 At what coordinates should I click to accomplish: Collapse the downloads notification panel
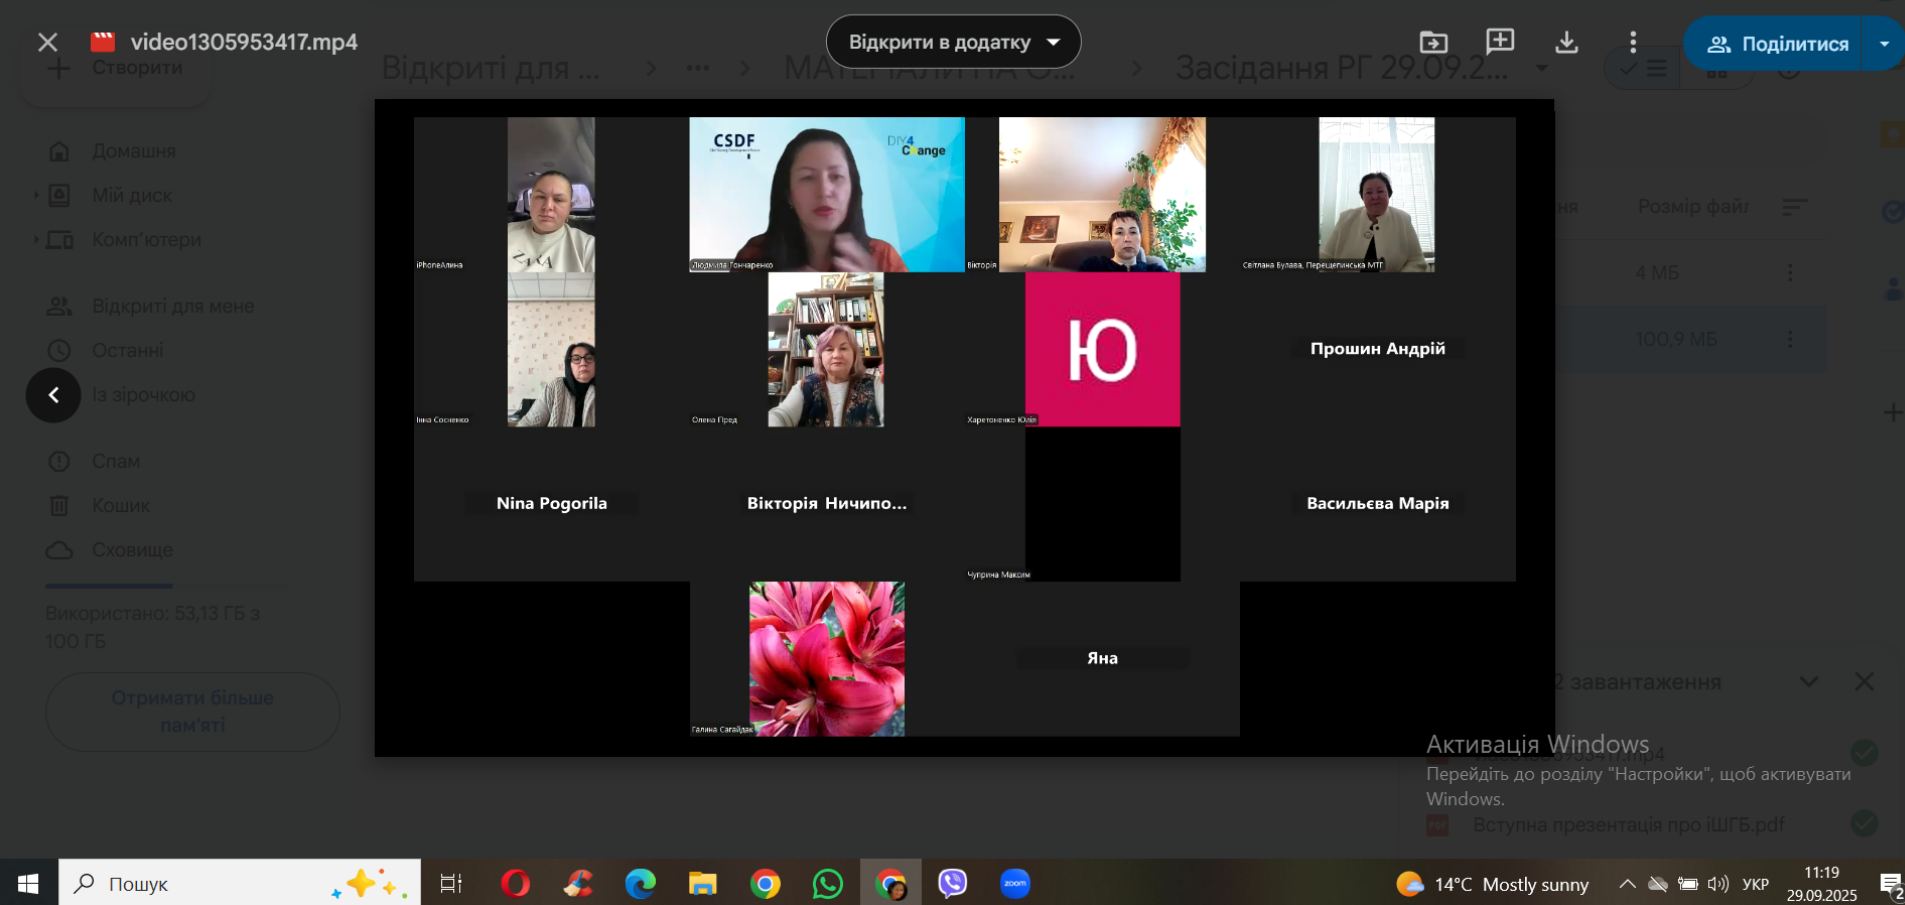[1809, 682]
